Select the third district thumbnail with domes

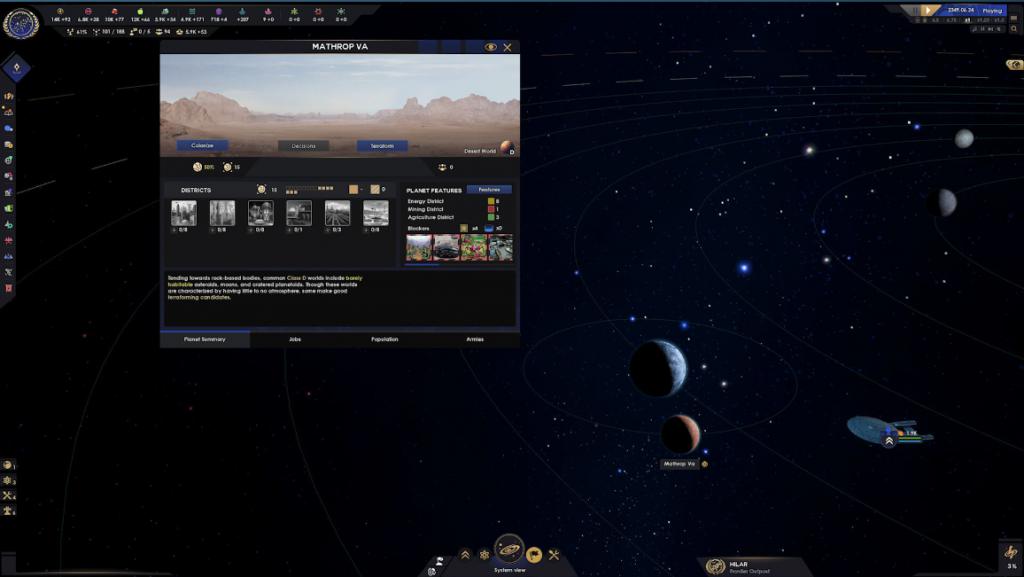coord(261,213)
